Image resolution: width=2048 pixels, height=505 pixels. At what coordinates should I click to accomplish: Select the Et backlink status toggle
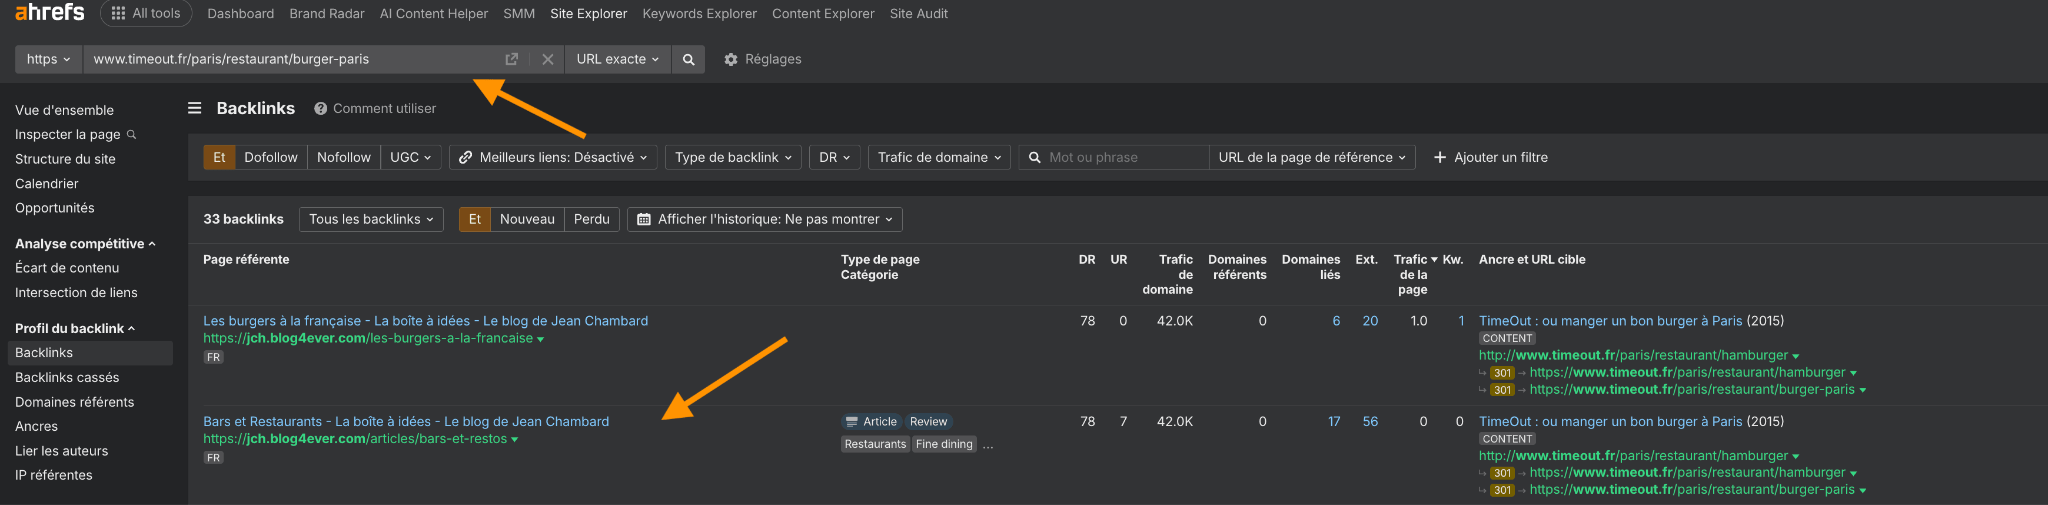click(475, 219)
